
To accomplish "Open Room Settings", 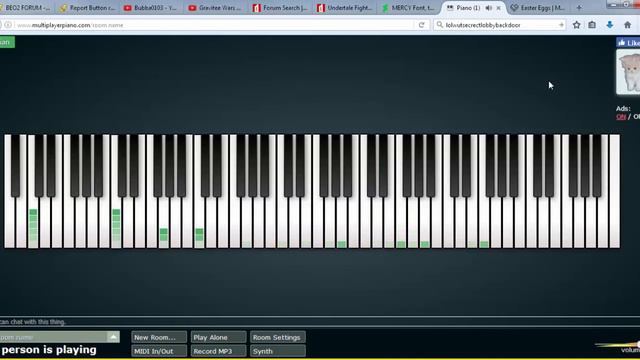I will (278, 337).
